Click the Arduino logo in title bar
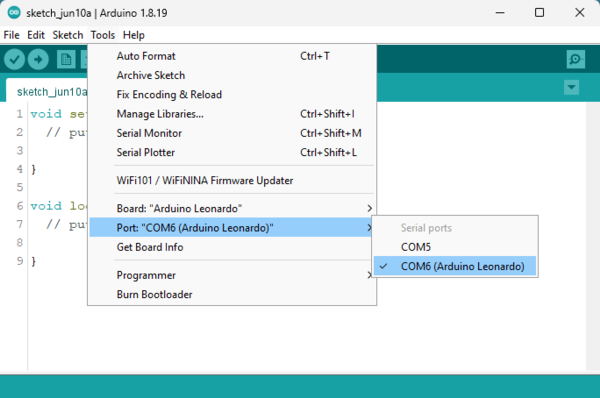 tap(14, 13)
